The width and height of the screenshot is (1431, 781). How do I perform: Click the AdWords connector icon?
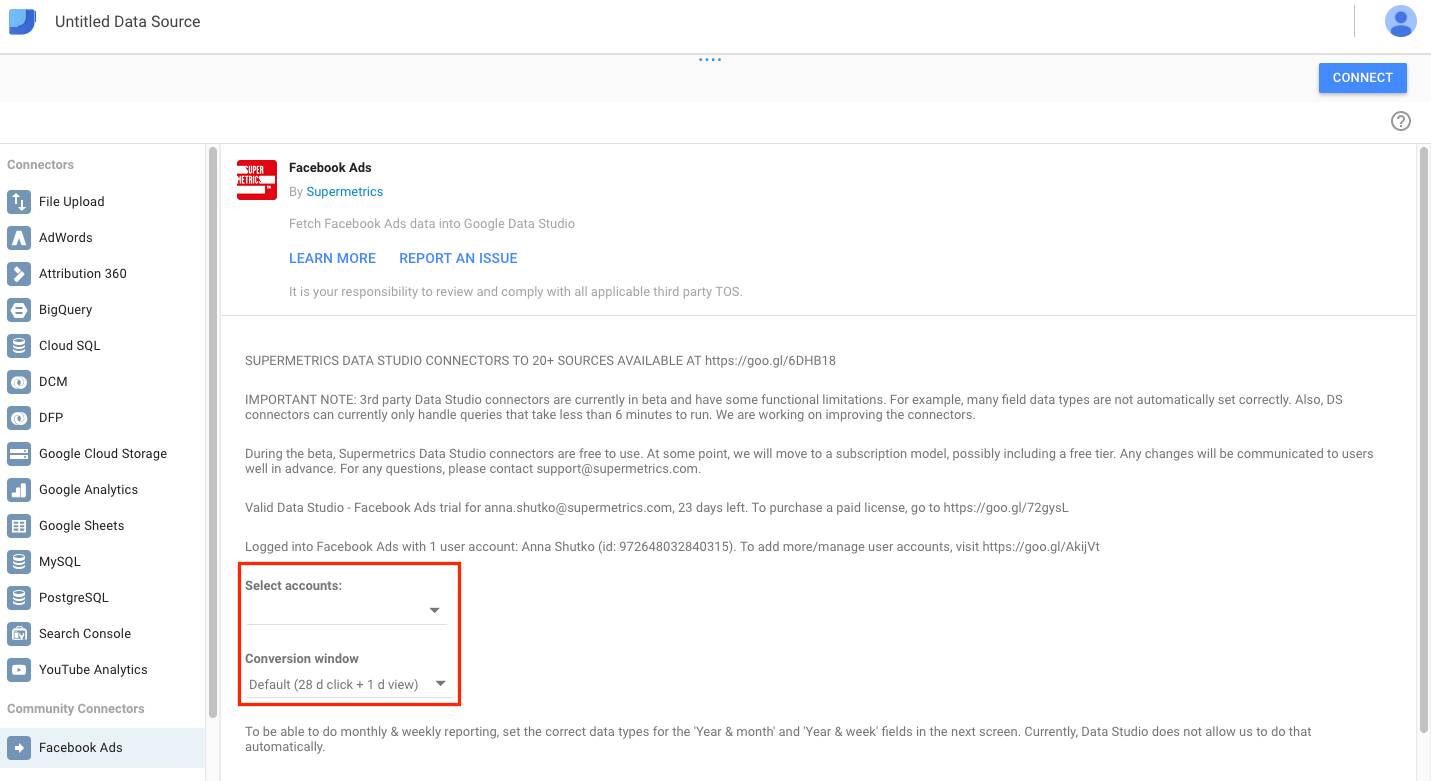19,238
